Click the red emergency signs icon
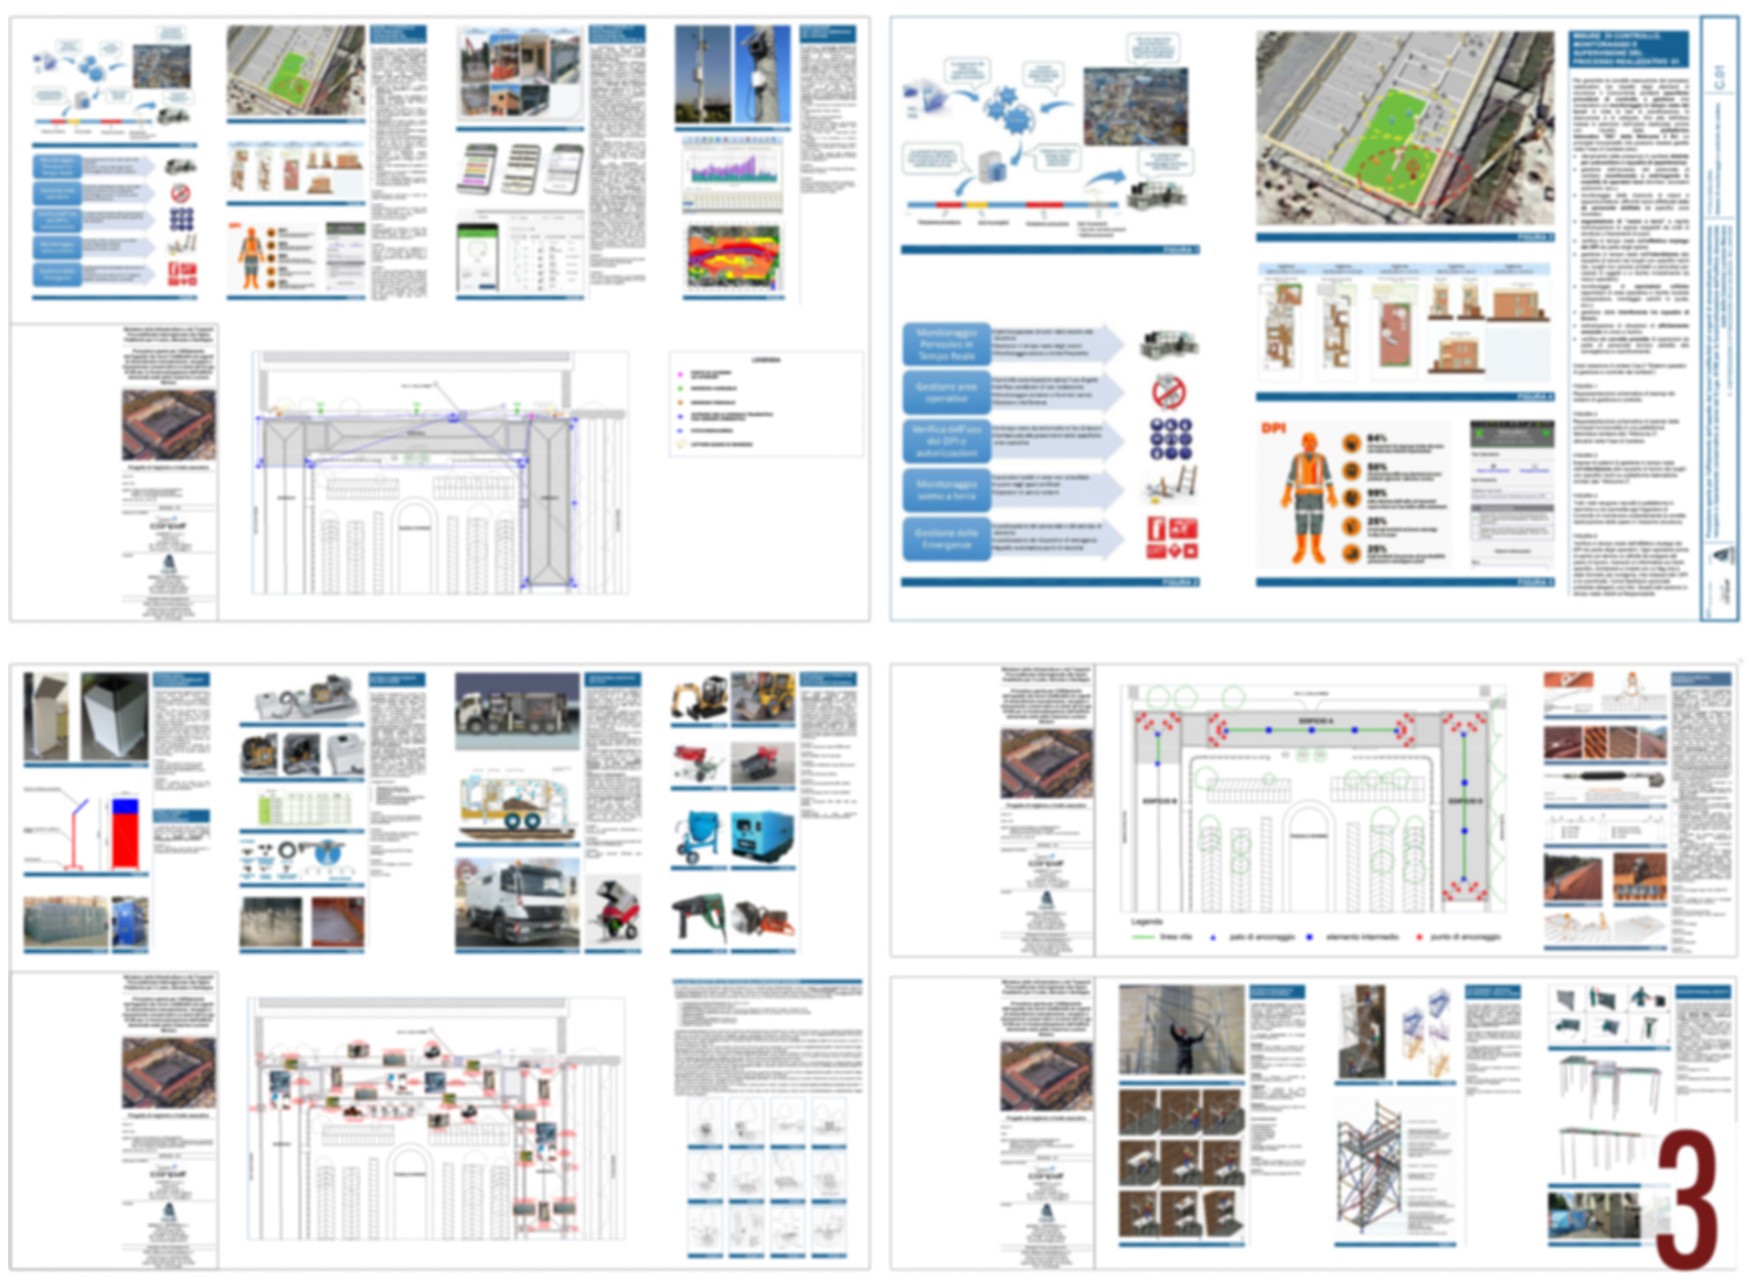This screenshot has width=1755, height=1280. [x=1172, y=537]
